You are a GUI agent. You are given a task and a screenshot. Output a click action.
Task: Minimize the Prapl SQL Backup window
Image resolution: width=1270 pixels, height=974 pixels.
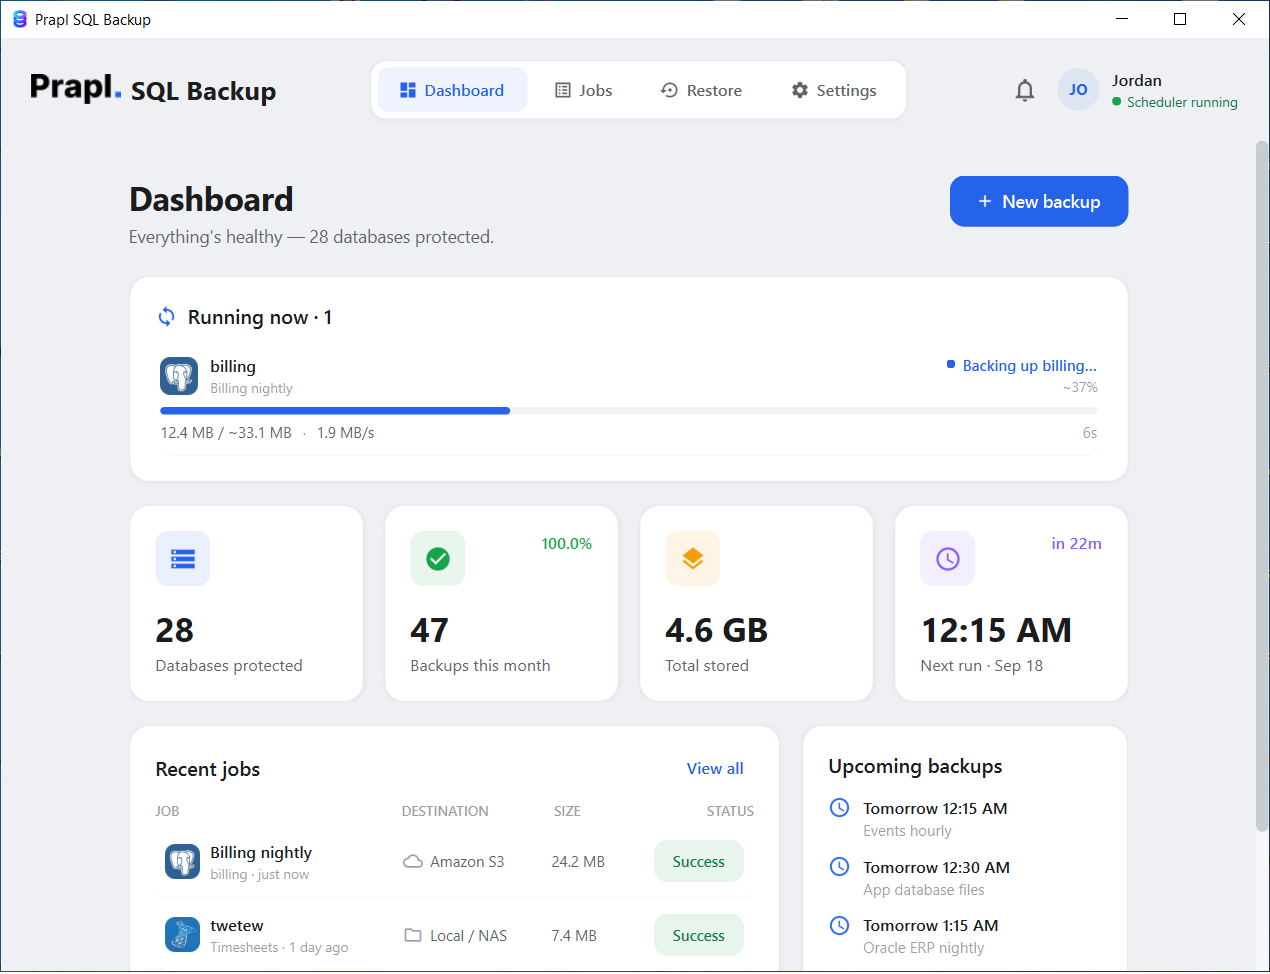click(1122, 19)
